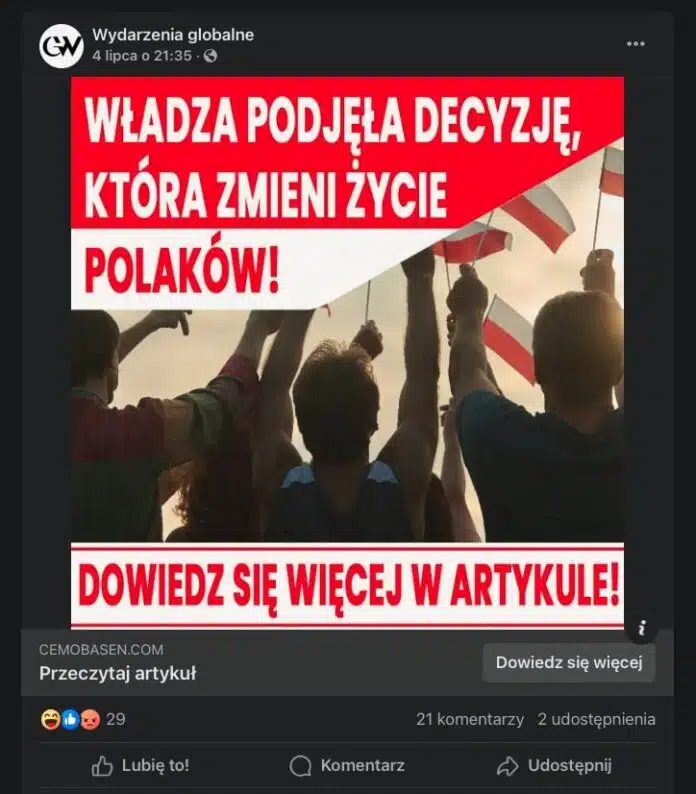Click the info icon on the ad image
696x794 pixels.
click(x=641, y=628)
